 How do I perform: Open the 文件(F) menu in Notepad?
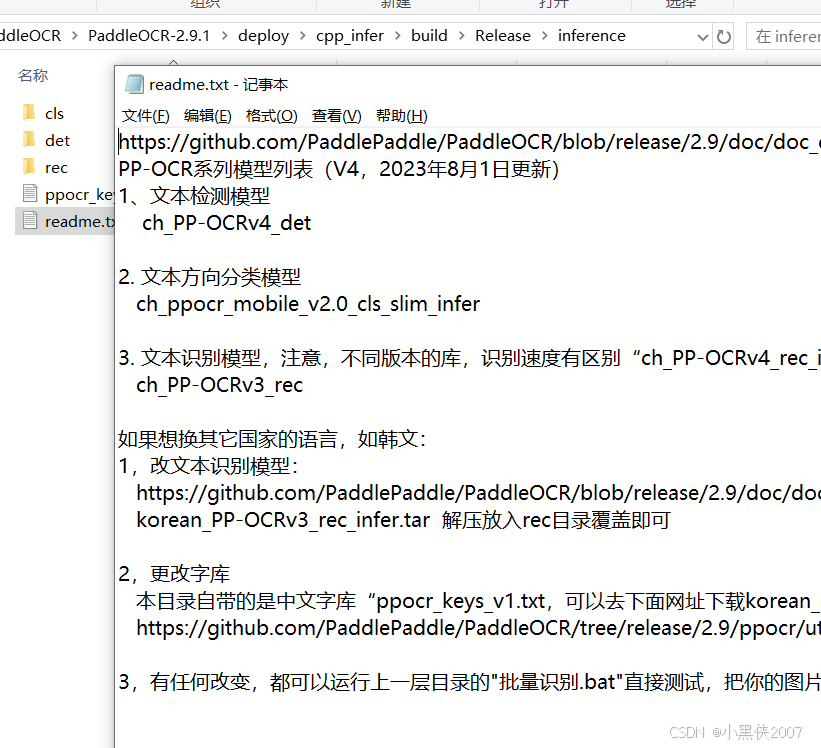145,115
